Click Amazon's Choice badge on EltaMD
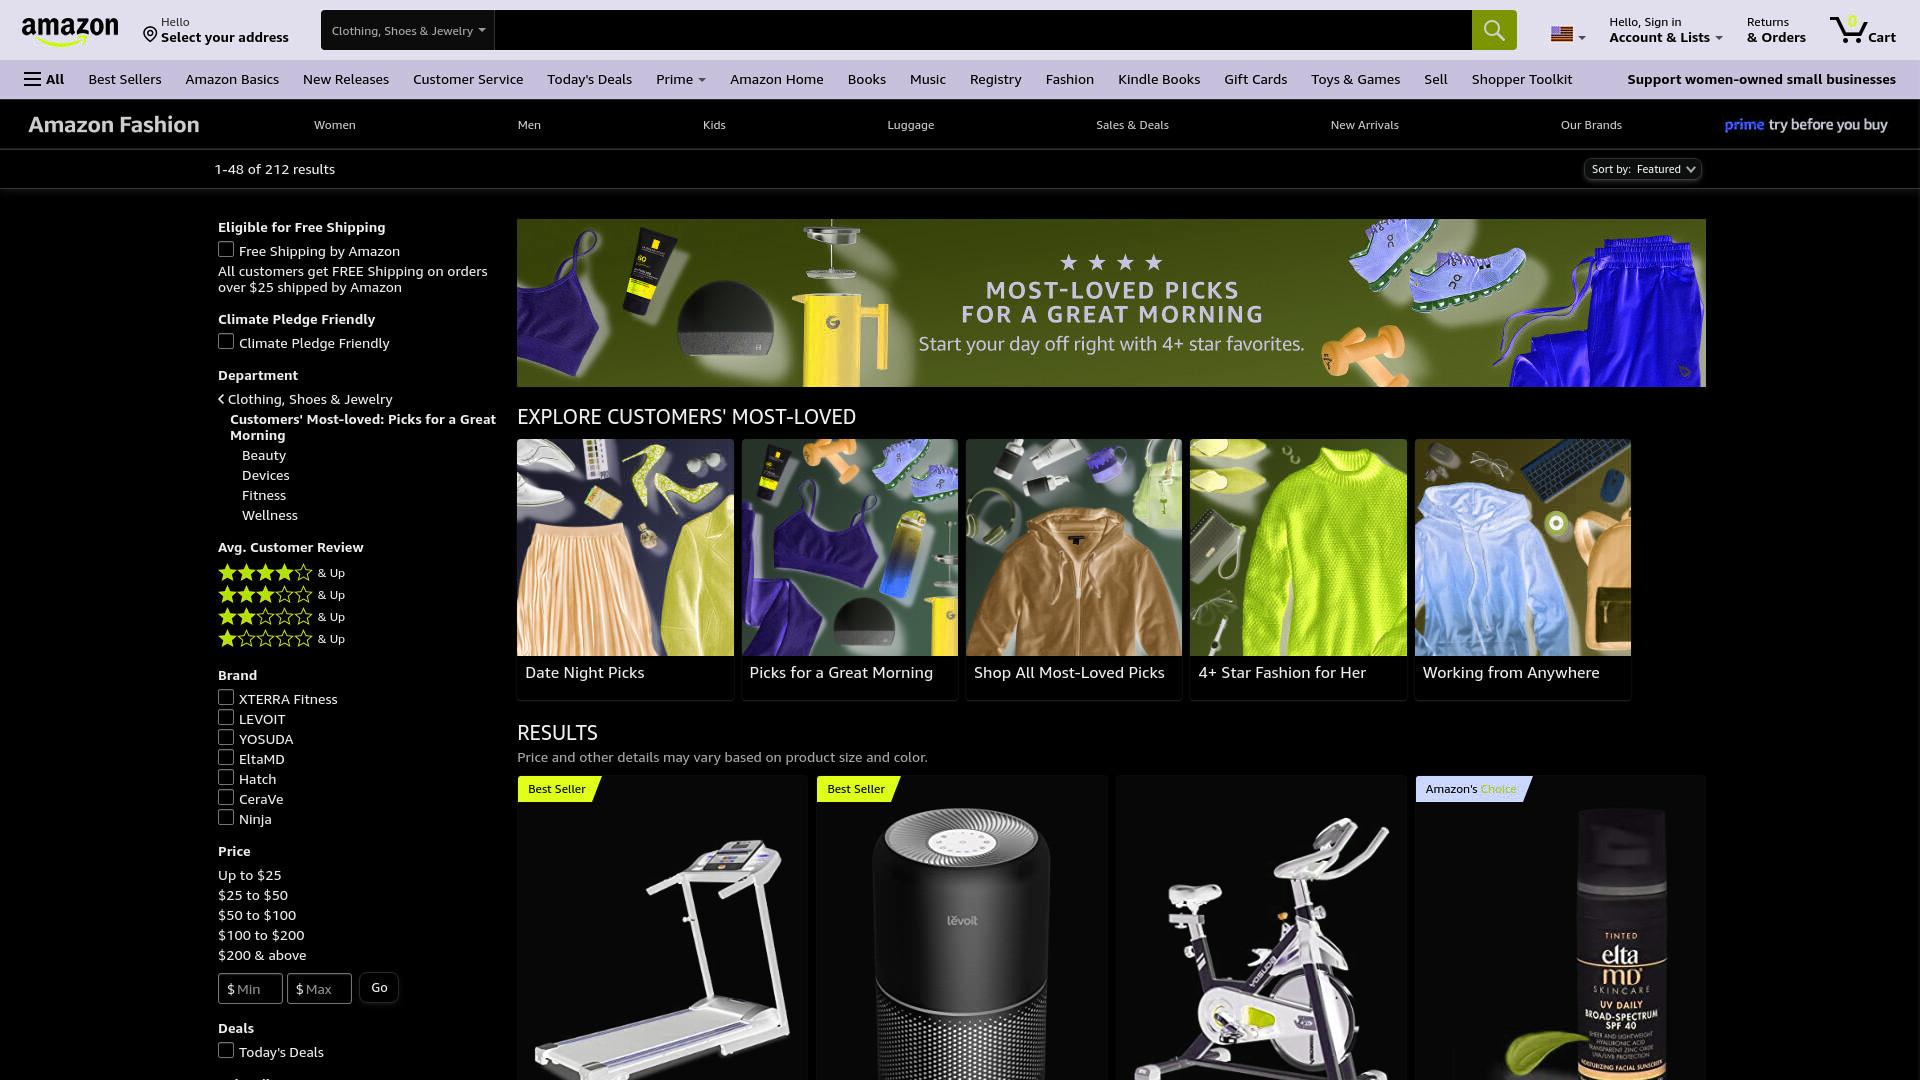1920x1080 pixels. (1472, 789)
